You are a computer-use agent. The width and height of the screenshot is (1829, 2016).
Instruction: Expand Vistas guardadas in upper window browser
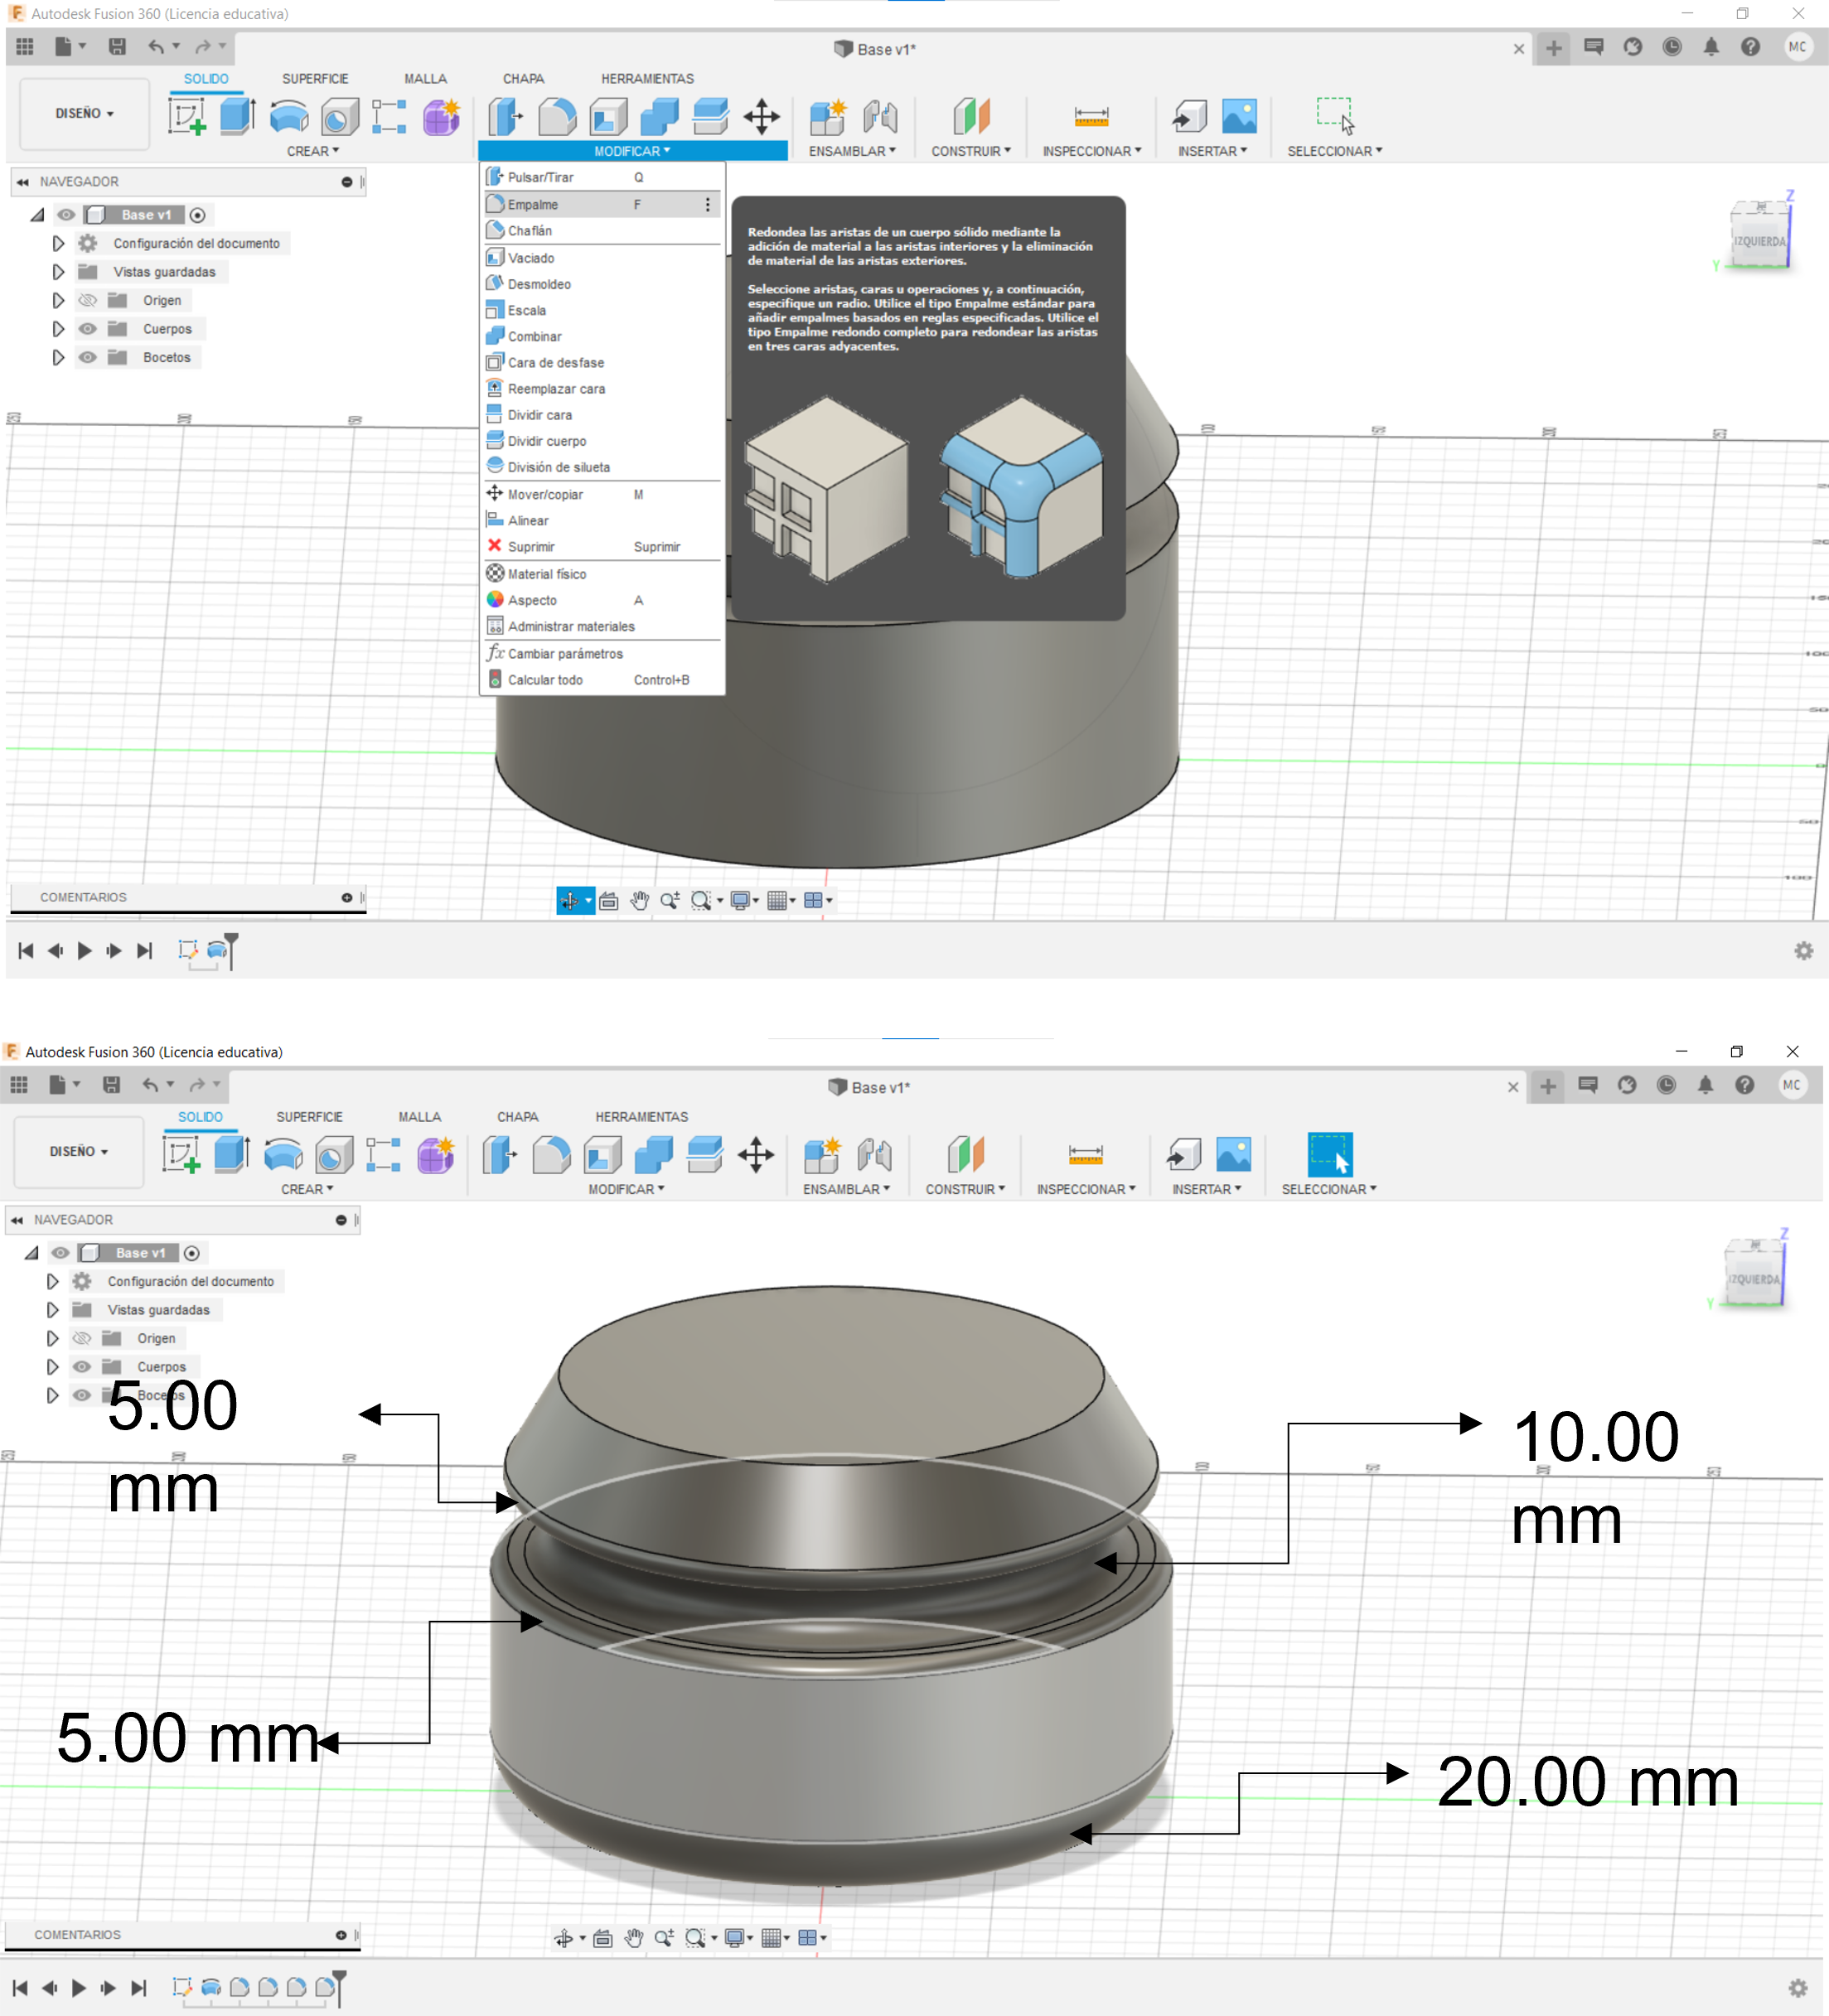[58, 272]
